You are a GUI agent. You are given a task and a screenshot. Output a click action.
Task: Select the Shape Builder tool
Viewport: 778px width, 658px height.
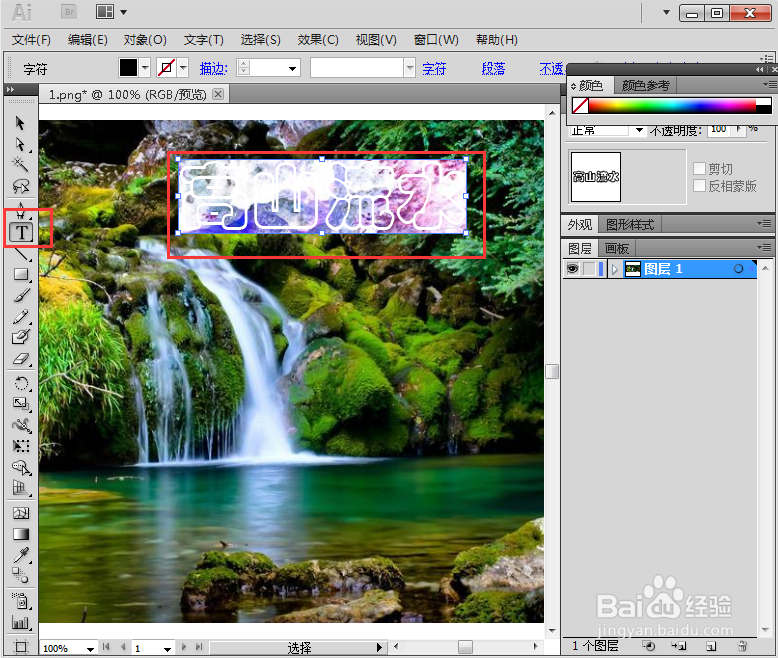[20, 467]
